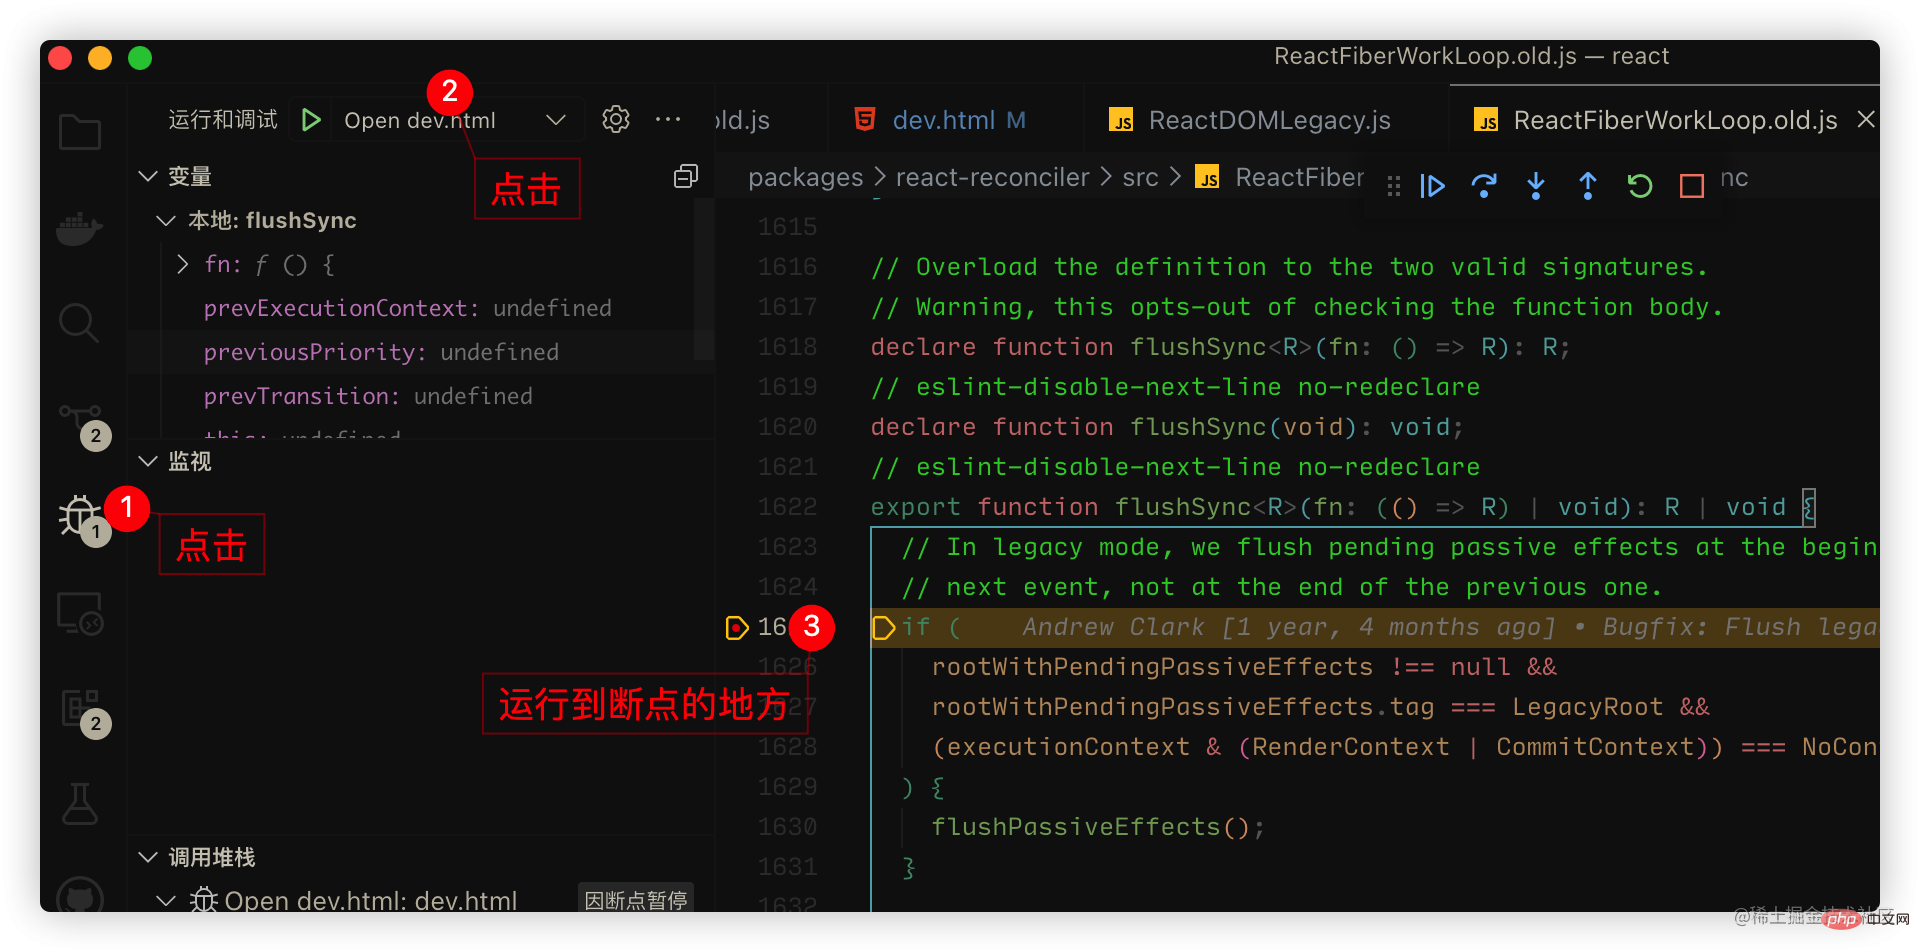Restart the debugging session
This screenshot has height=952, width=1920.
click(x=1639, y=186)
